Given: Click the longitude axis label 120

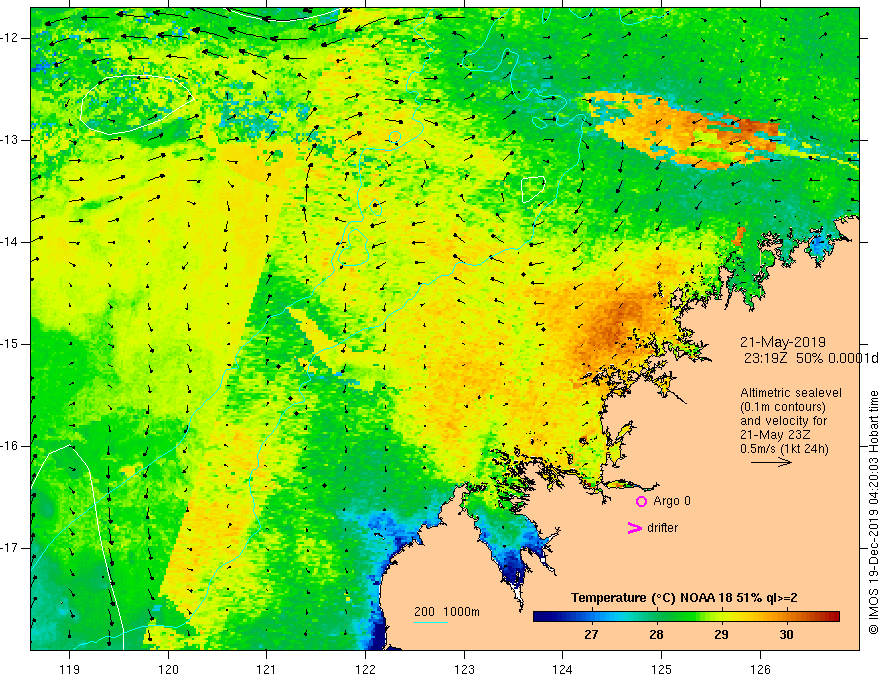Looking at the screenshot, I should pos(168,669).
